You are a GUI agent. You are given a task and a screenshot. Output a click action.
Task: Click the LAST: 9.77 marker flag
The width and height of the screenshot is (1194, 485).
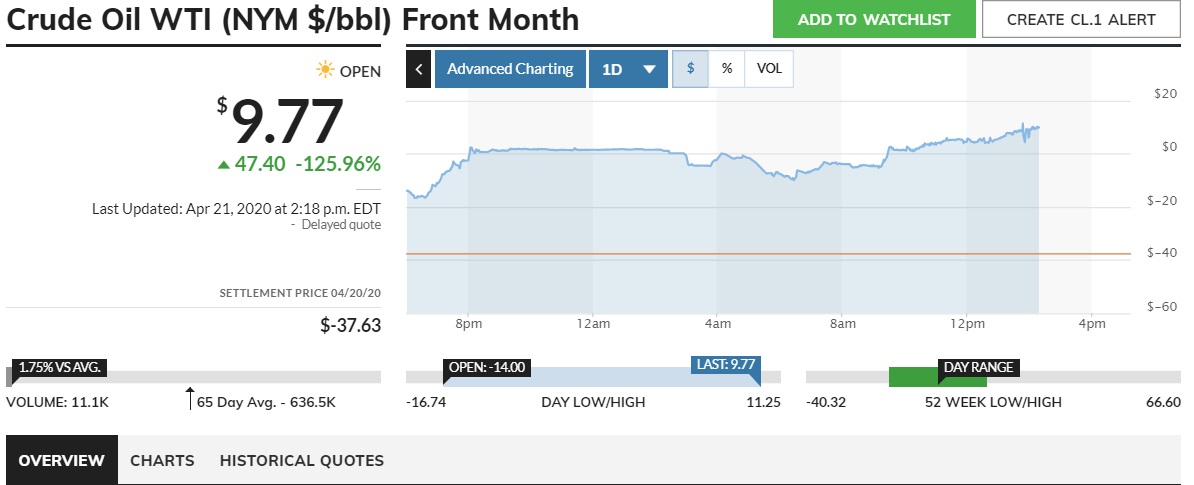[x=725, y=365]
